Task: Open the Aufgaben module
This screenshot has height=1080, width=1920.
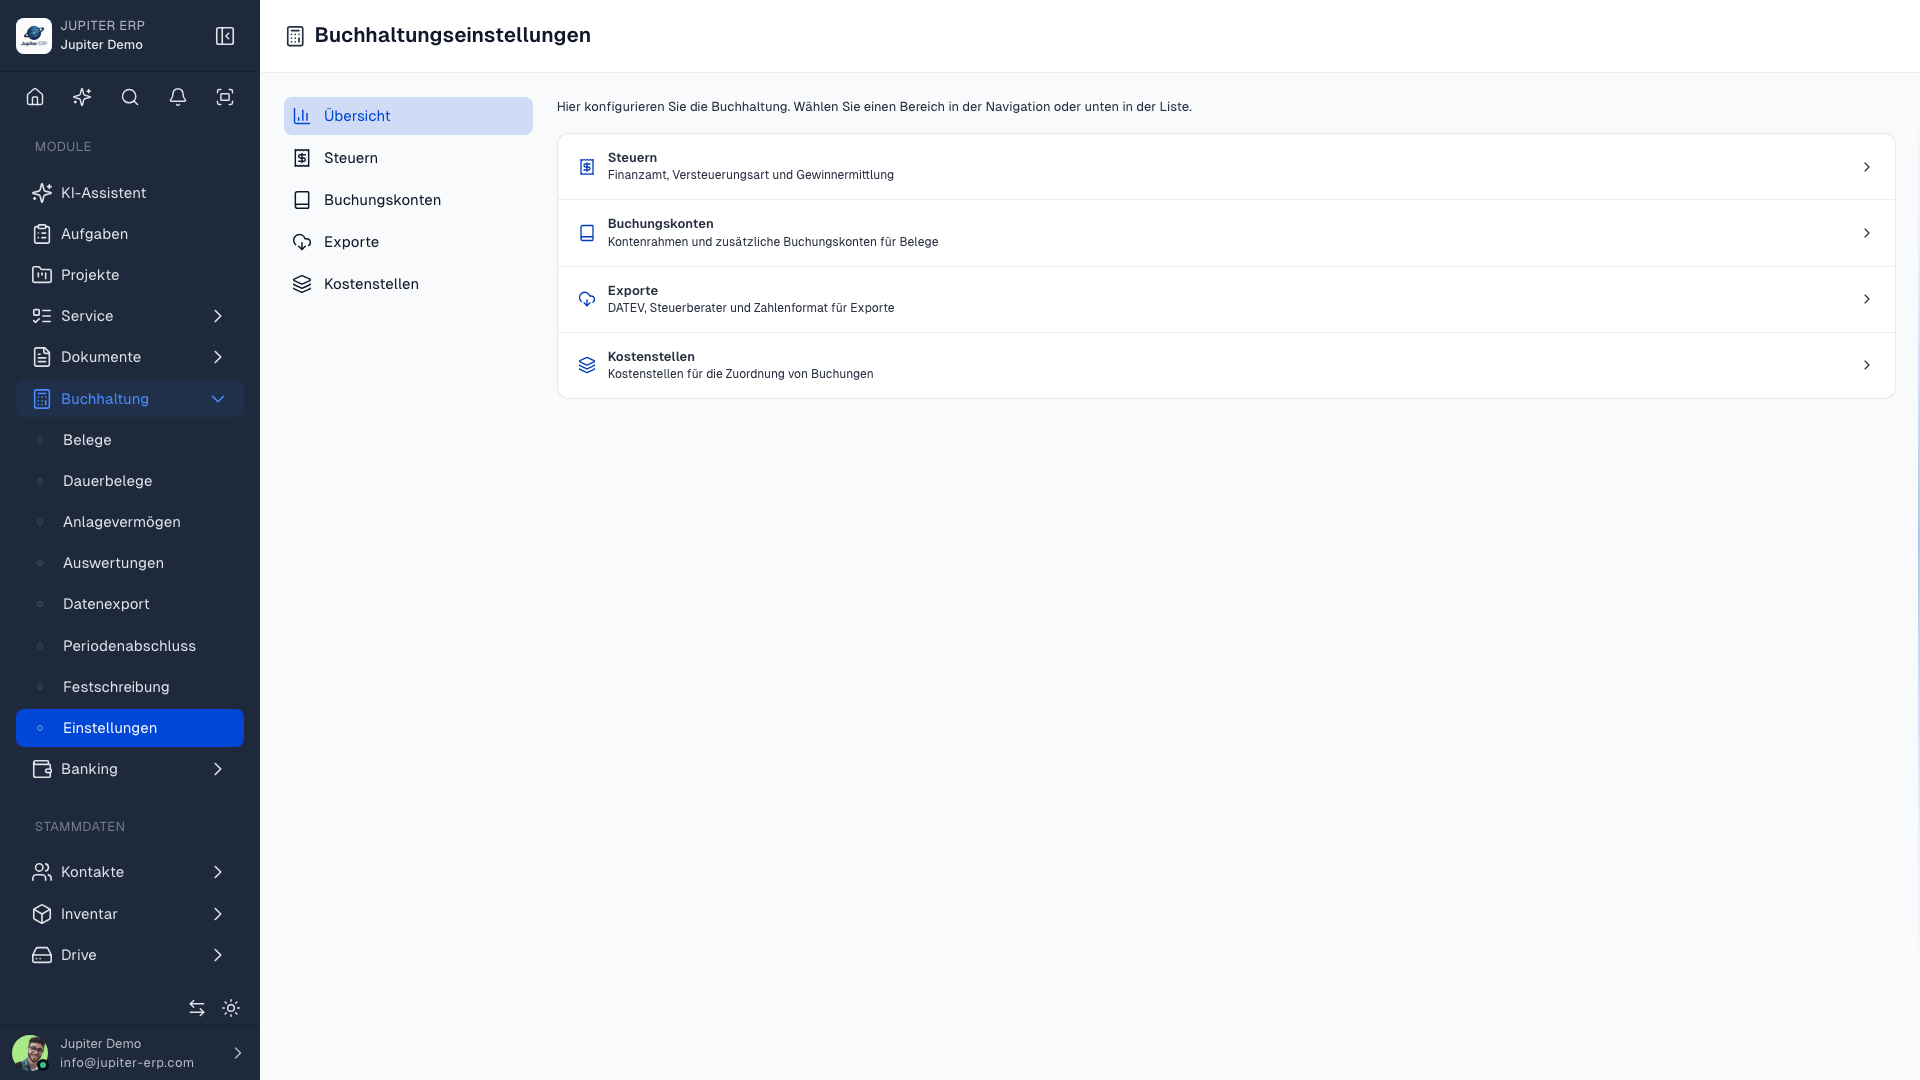Action: point(130,234)
